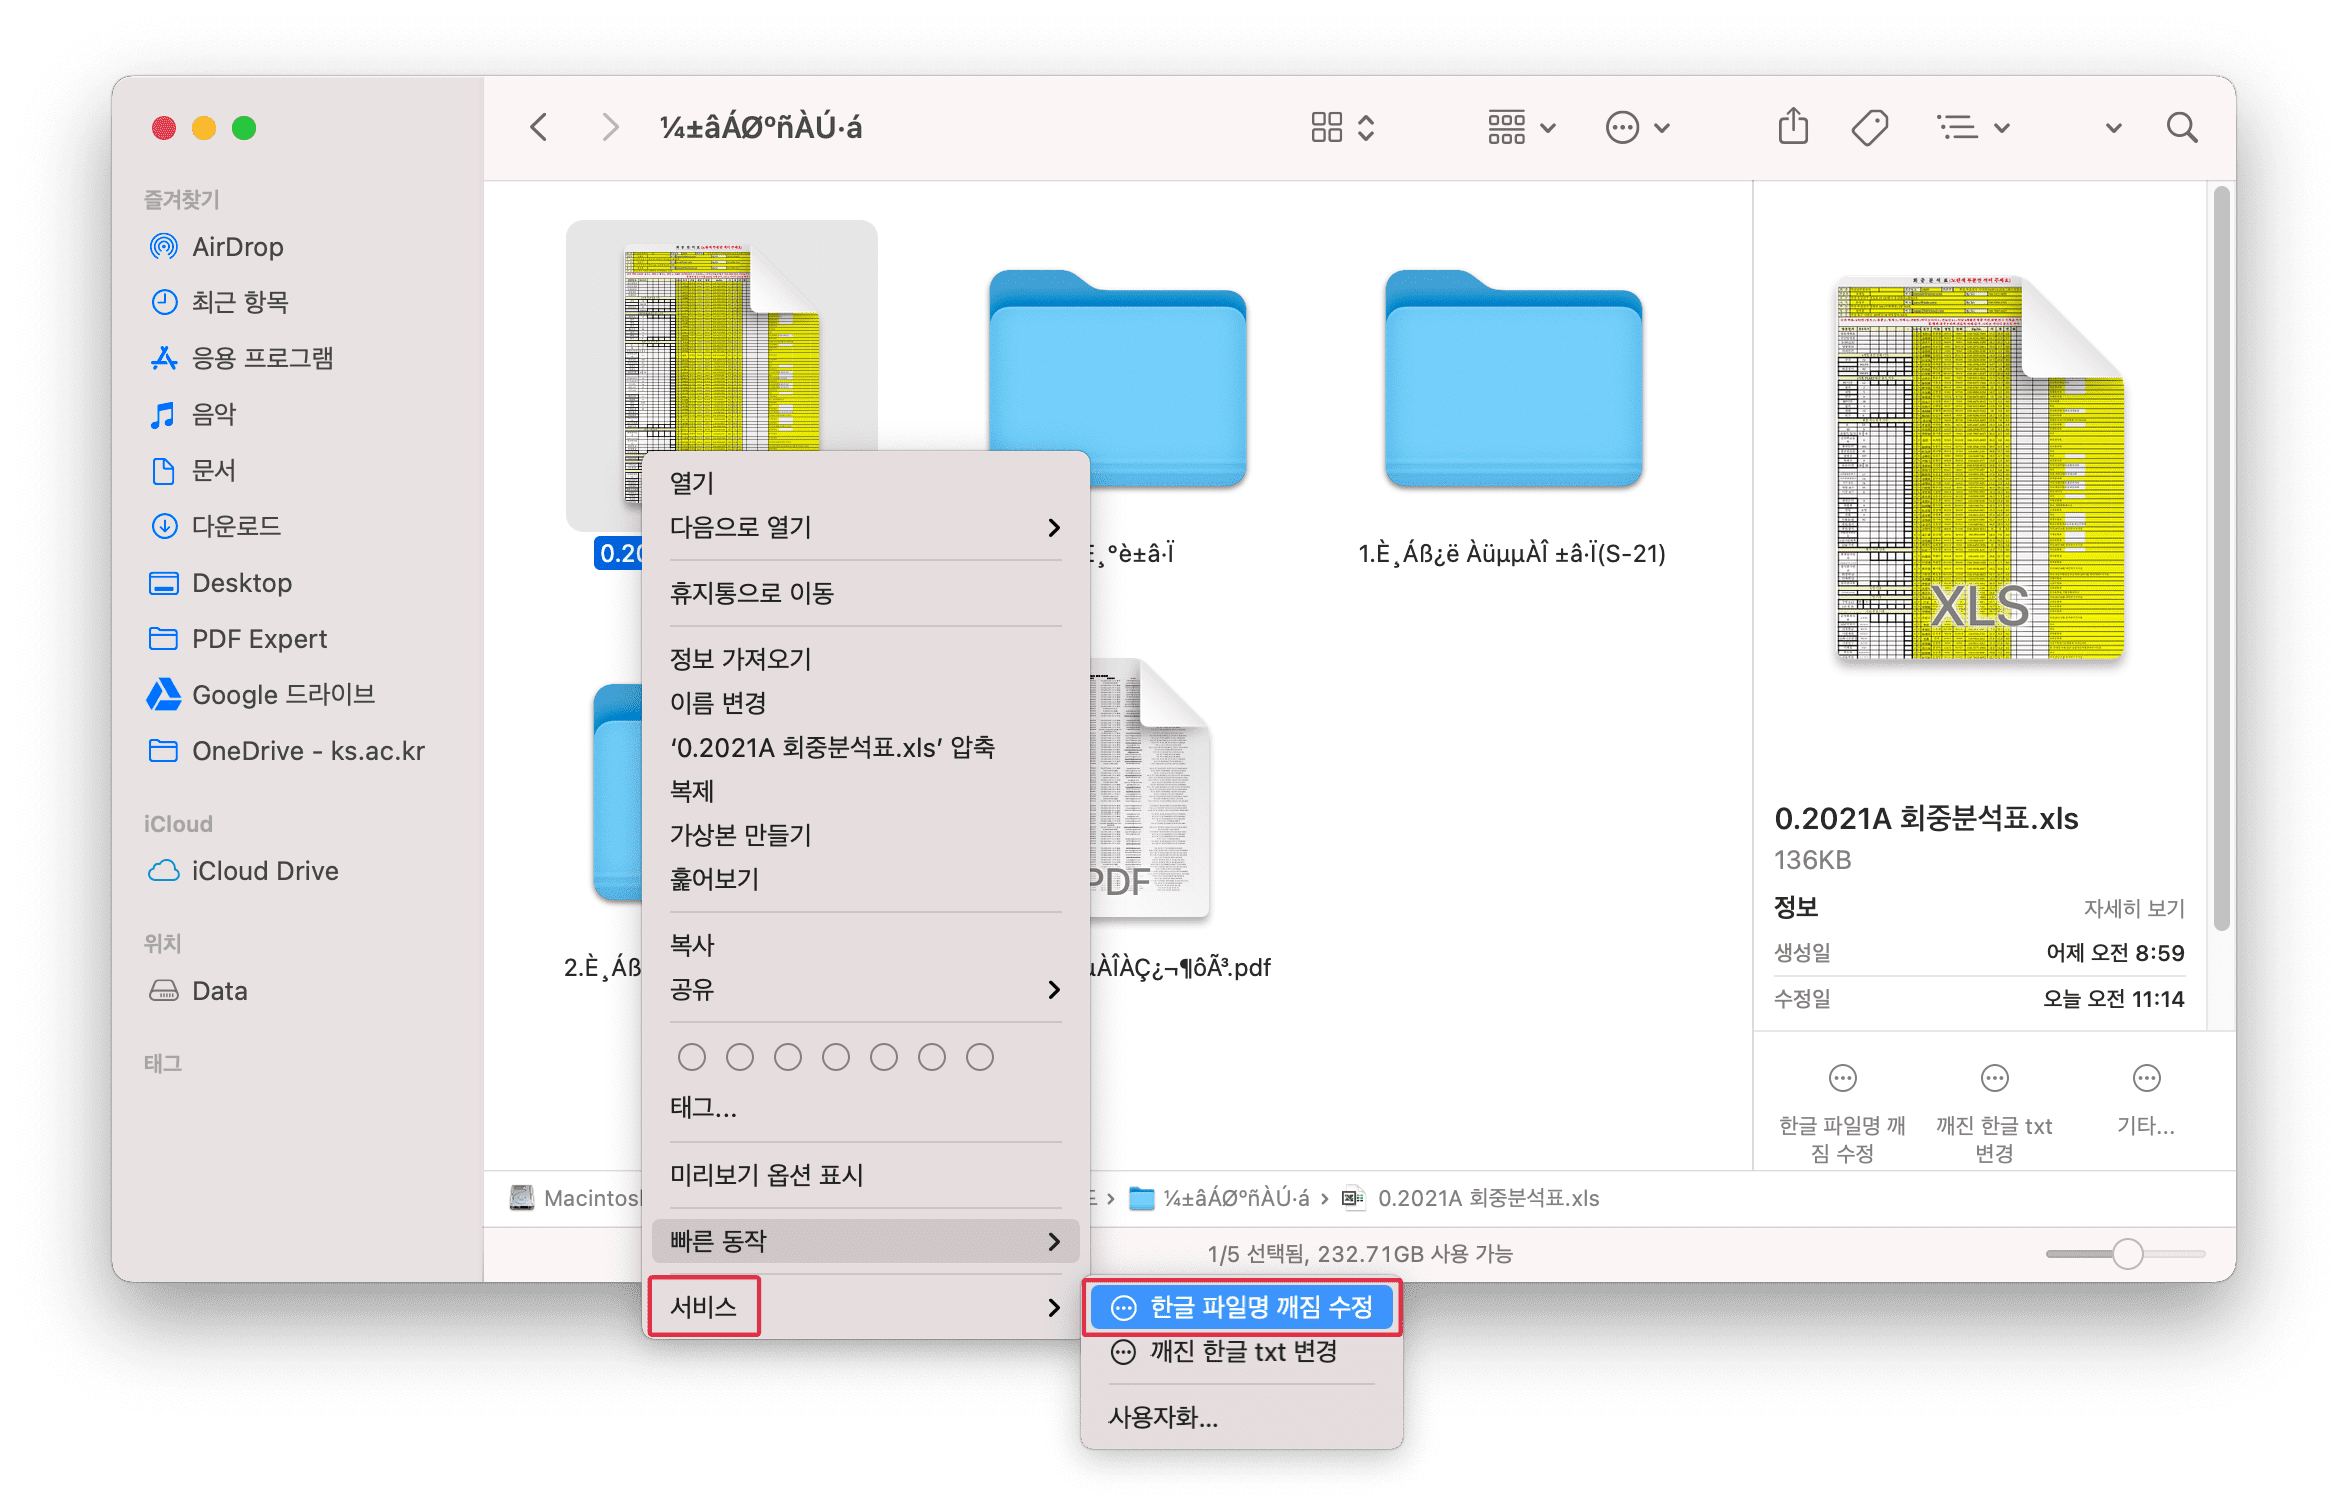The image size is (2348, 1503).
Task: Choose 가상본 만들기 menu item
Action: pos(866,835)
